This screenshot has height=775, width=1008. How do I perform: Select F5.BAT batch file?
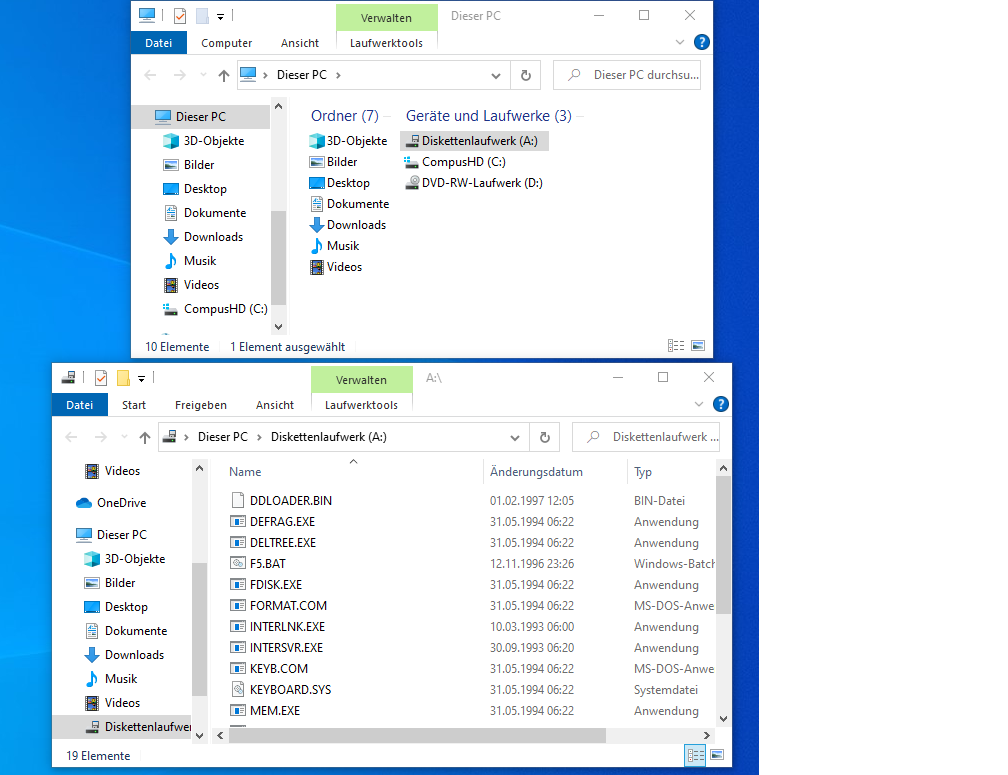(x=257, y=564)
